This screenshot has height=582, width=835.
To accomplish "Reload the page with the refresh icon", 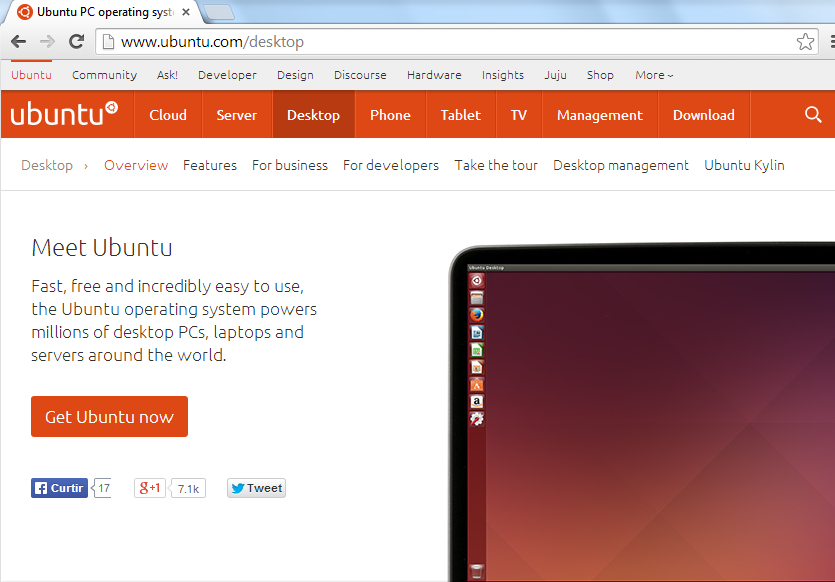I will coord(77,41).
